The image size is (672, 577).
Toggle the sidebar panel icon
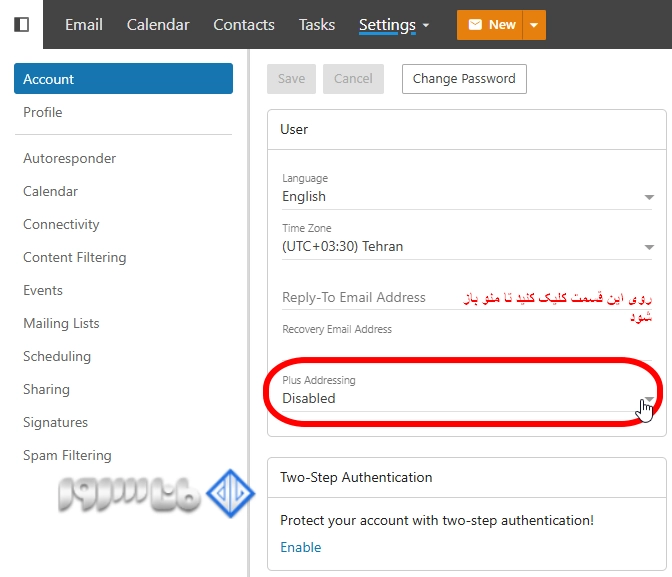click(21, 24)
